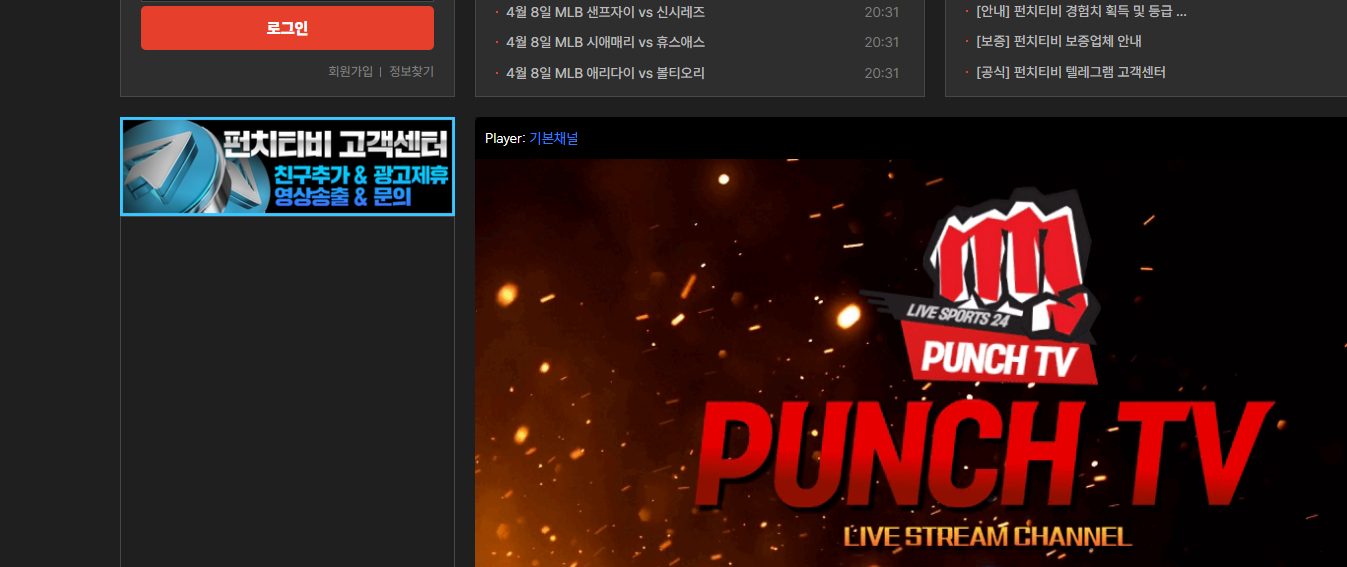Viewport: 1347px width, 567px height.
Task: Click the 20:31 time beside 시애매리 match
Action: coord(882,42)
